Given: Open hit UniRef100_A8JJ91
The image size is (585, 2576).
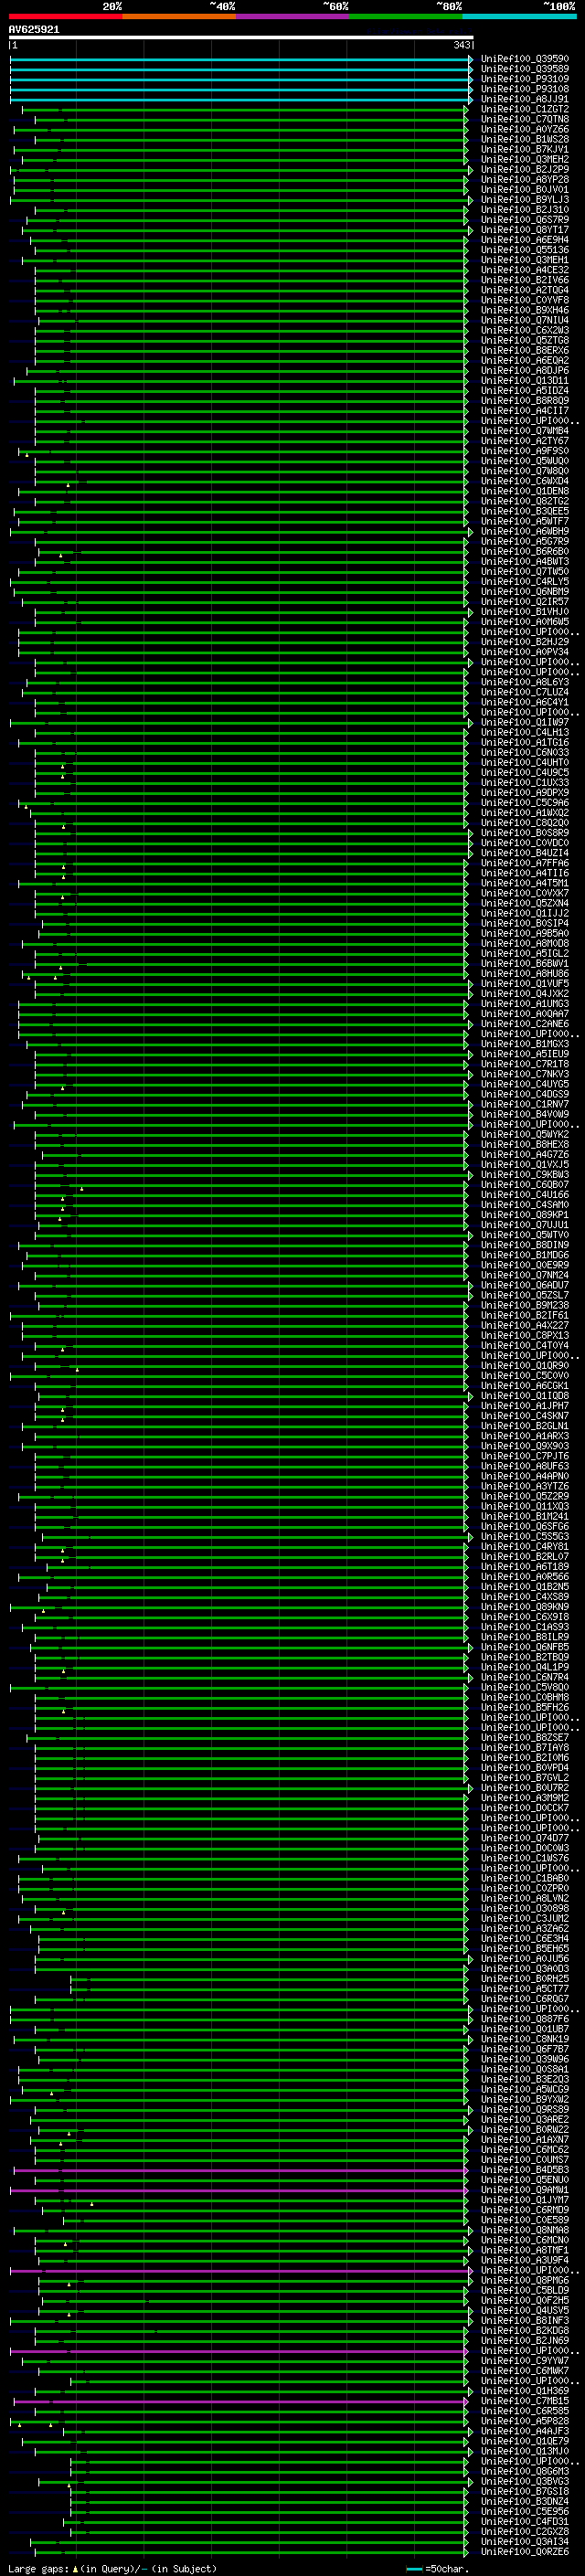Looking at the screenshot, I should [x=525, y=99].
